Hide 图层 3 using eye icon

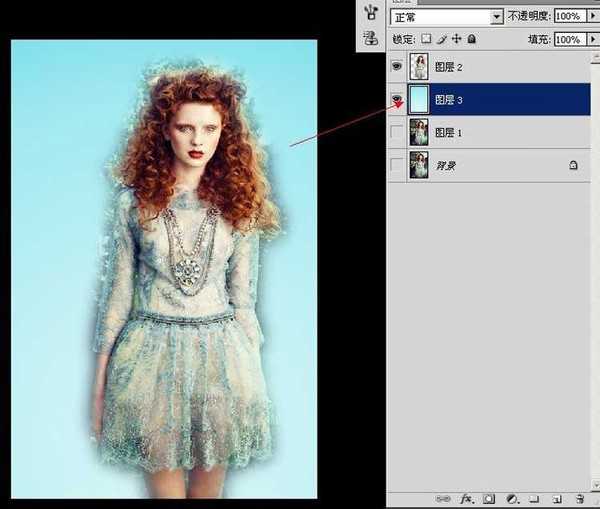point(397,98)
